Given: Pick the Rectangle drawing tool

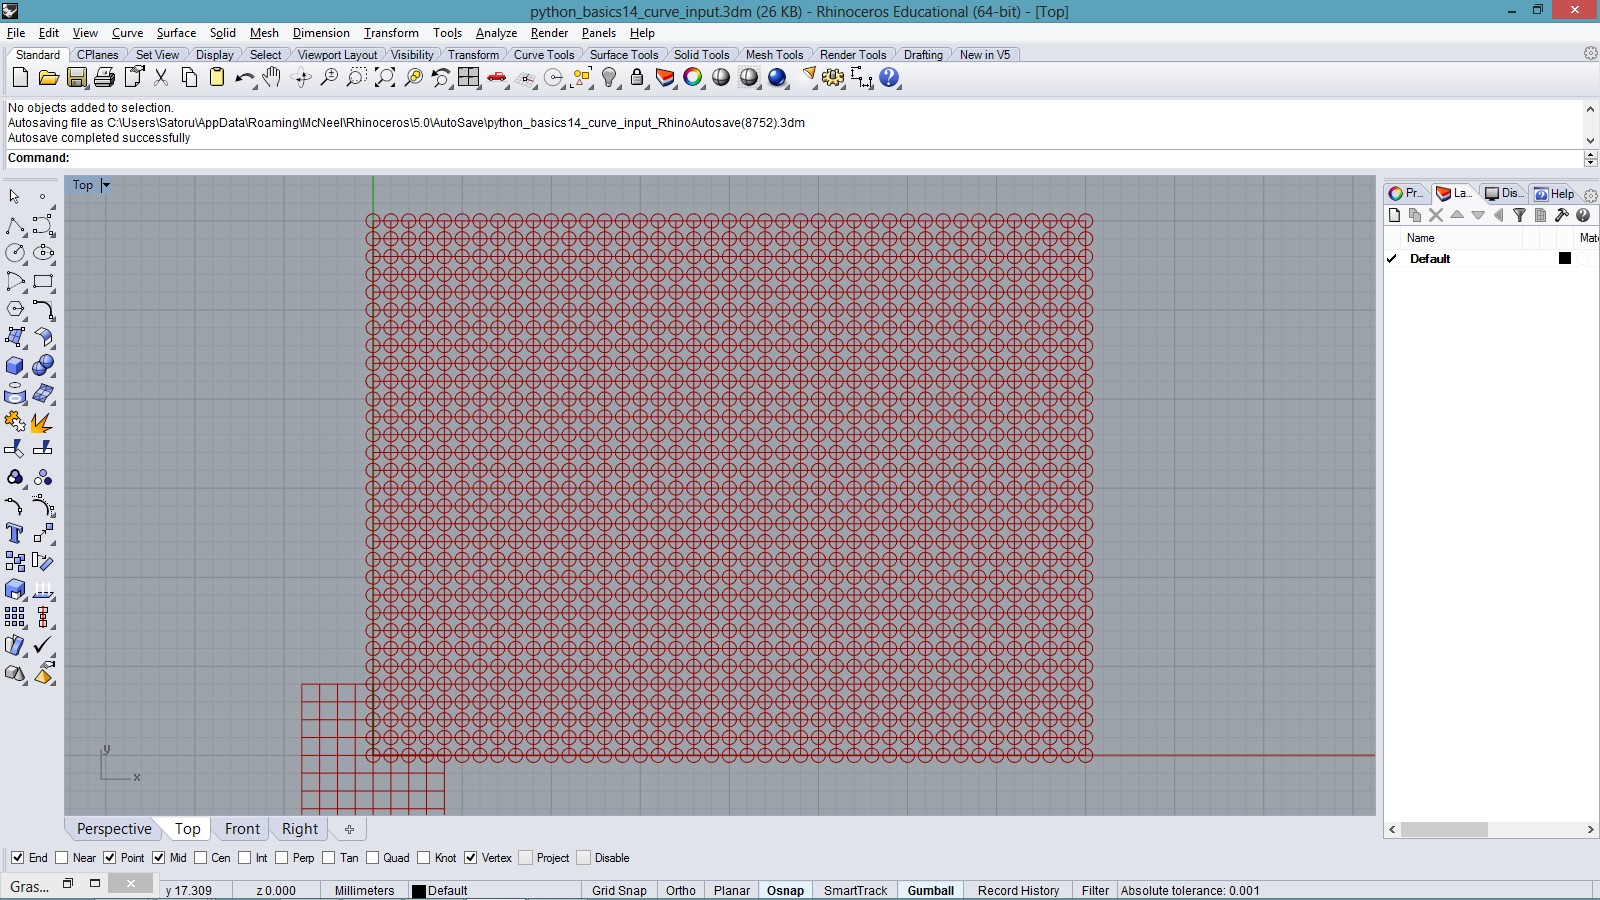Looking at the screenshot, I should click(43, 282).
